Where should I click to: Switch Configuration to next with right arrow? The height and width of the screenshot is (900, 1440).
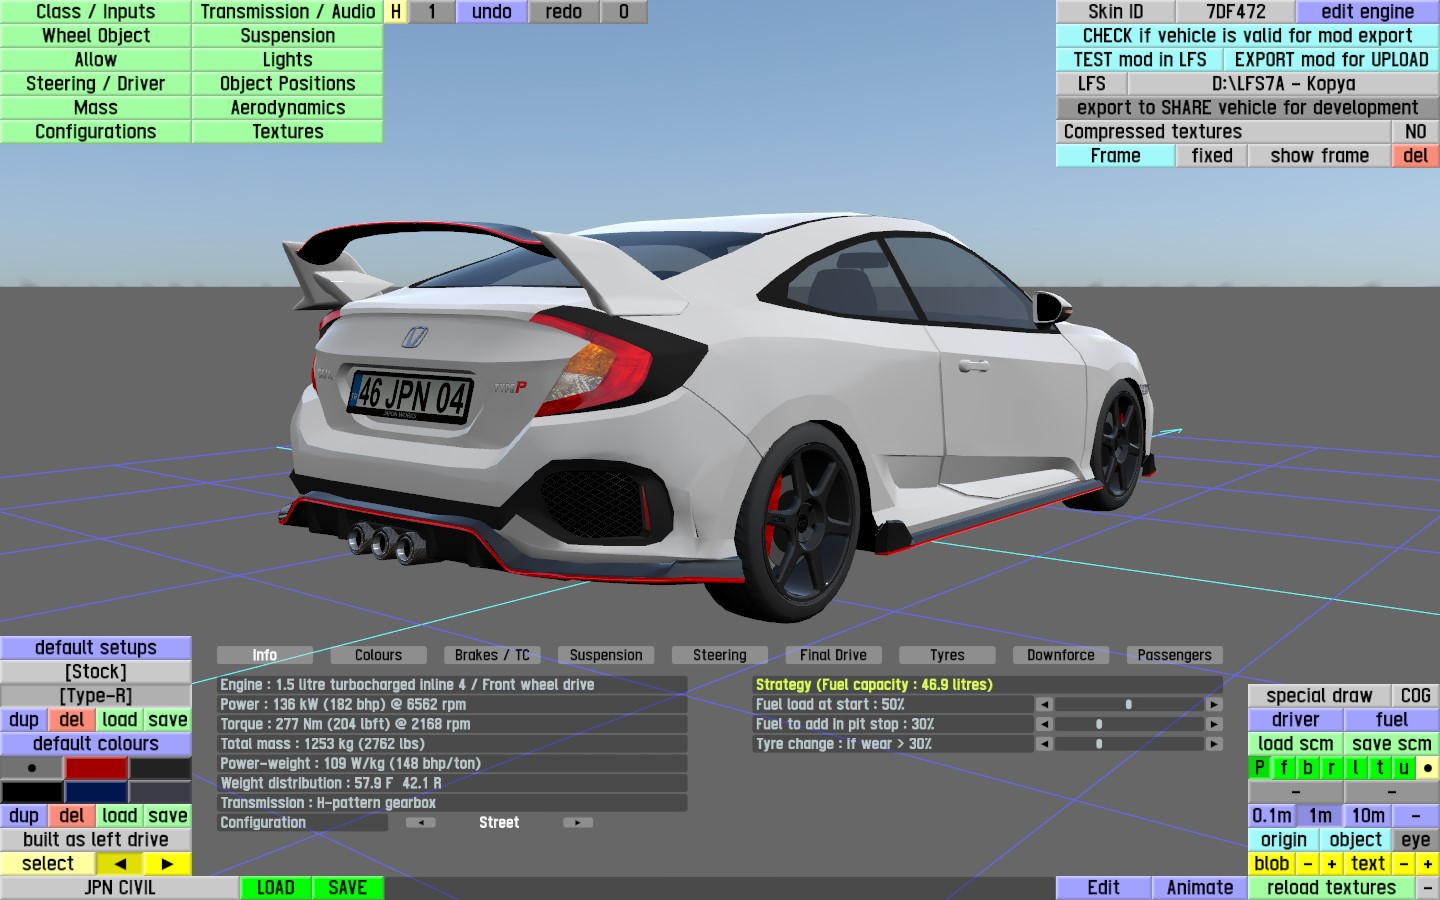point(578,823)
